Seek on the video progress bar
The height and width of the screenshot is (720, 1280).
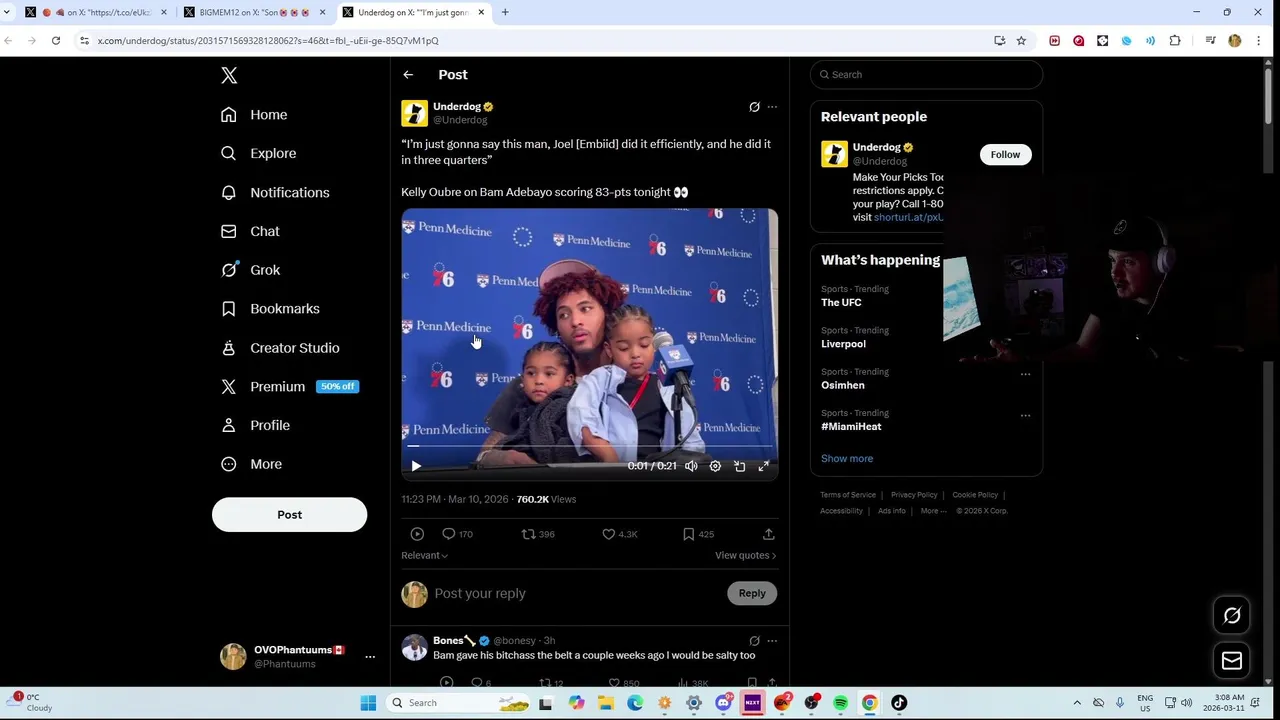pos(589,446)
